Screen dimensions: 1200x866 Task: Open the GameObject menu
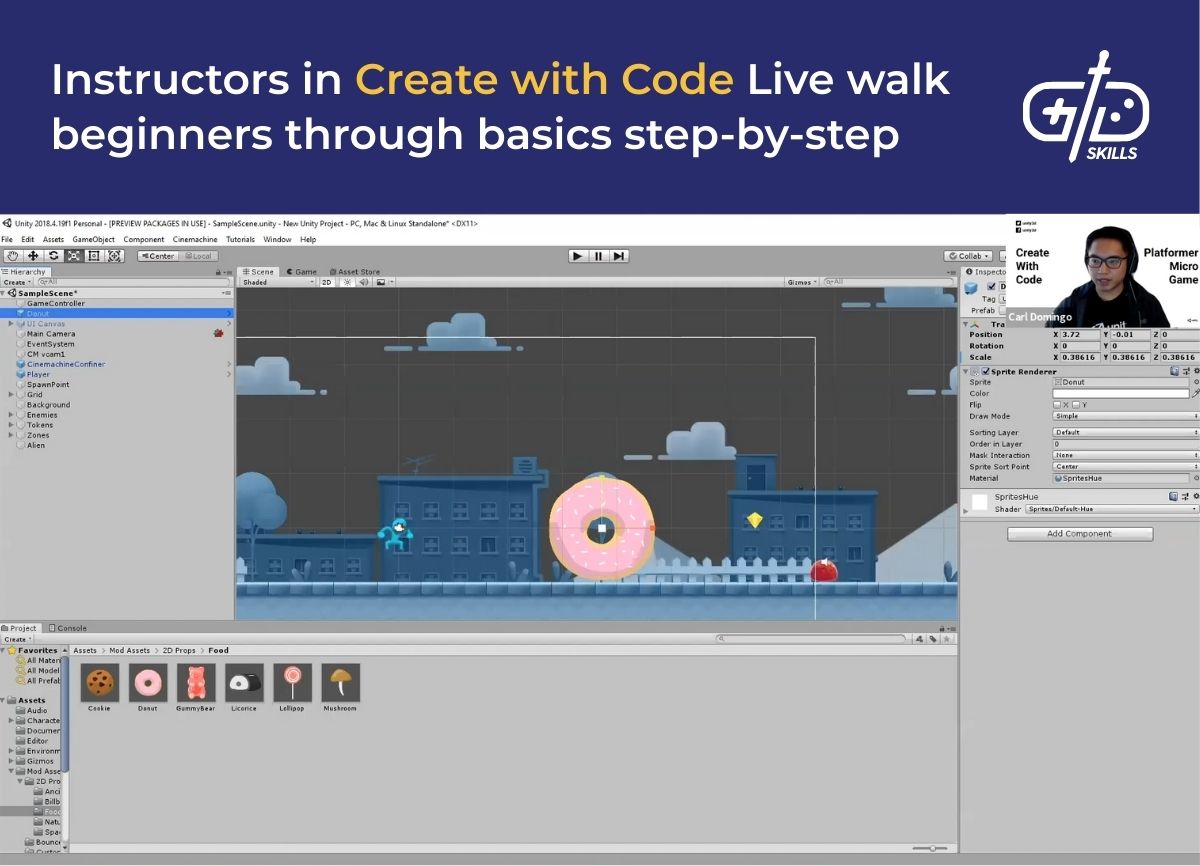[x=94, y=239]
